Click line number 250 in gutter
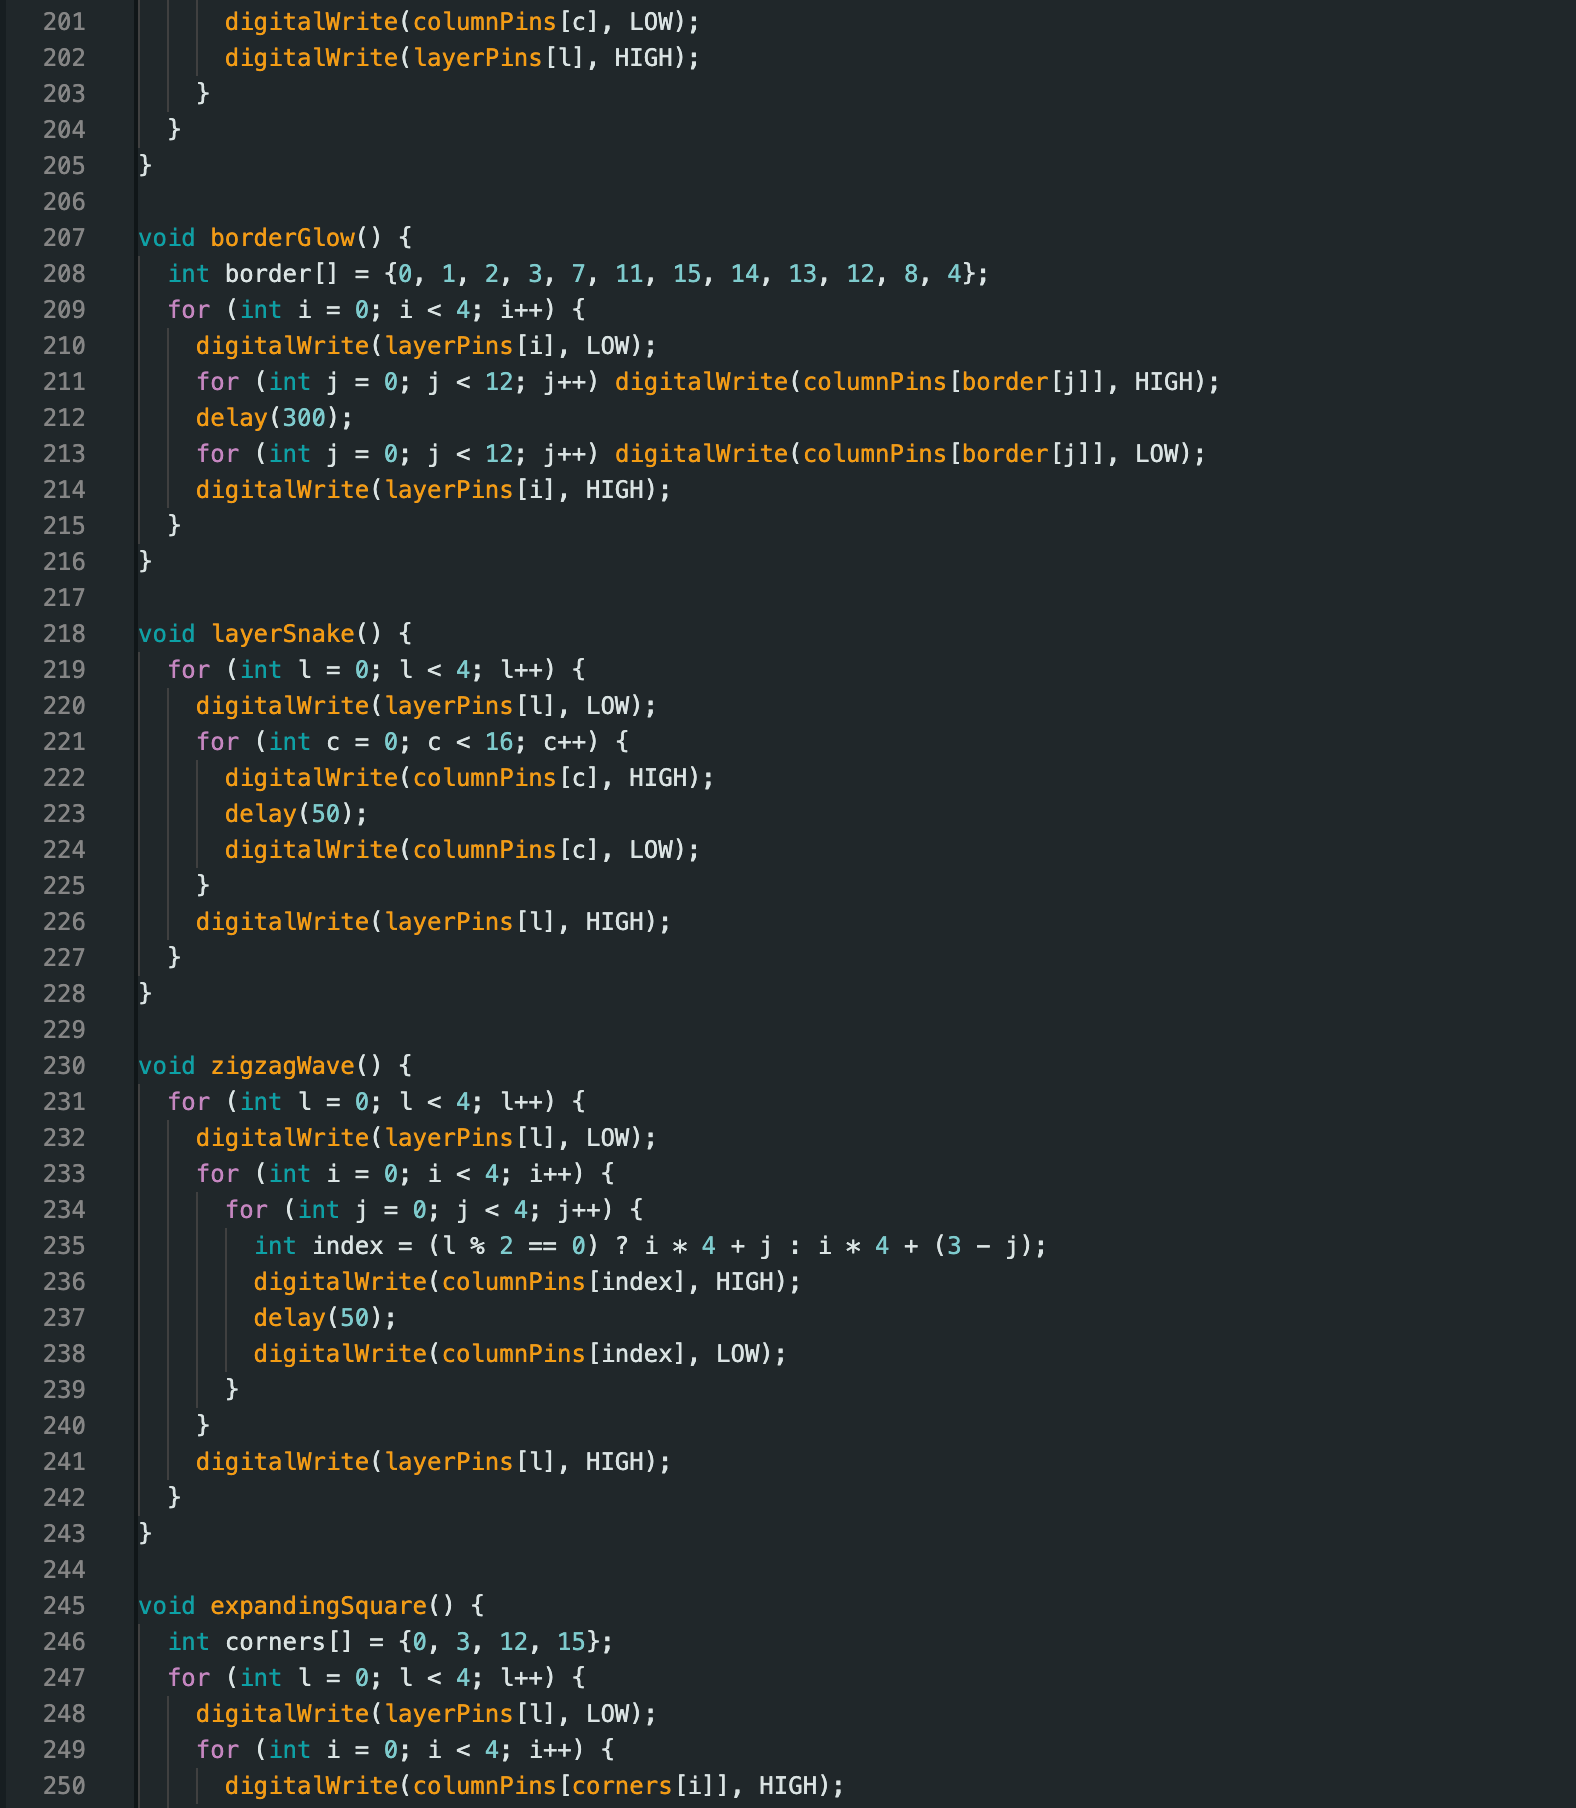 click(x=64, y=1786)
